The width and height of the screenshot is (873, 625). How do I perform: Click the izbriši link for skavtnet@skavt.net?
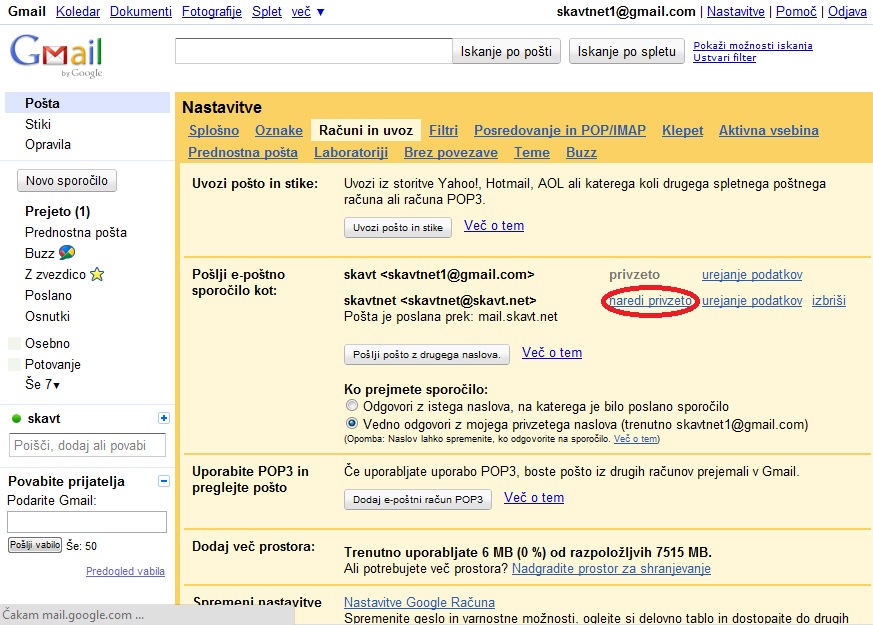(828, 301)
